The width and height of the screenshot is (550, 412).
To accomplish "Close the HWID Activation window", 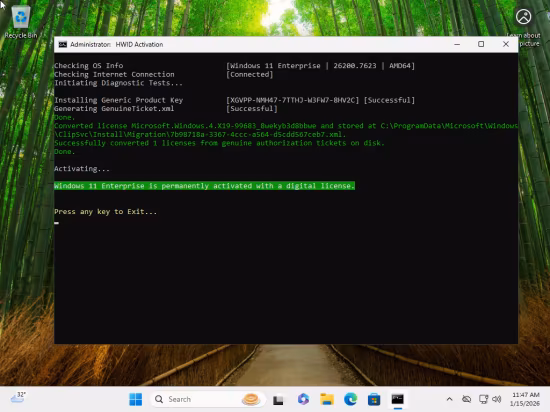I will (x=506, y=45).
